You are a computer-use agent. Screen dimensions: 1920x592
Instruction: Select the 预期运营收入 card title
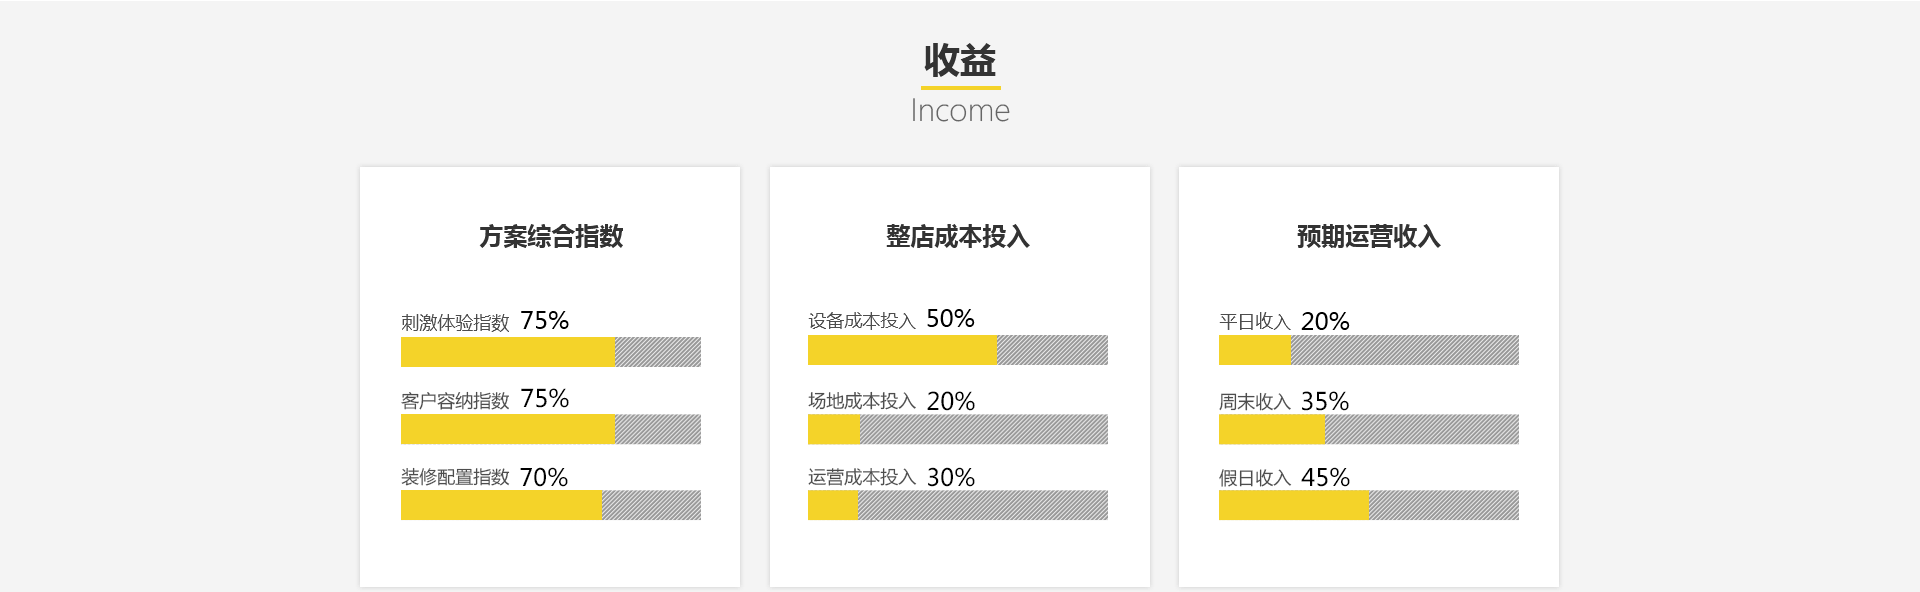point(1369,237)
